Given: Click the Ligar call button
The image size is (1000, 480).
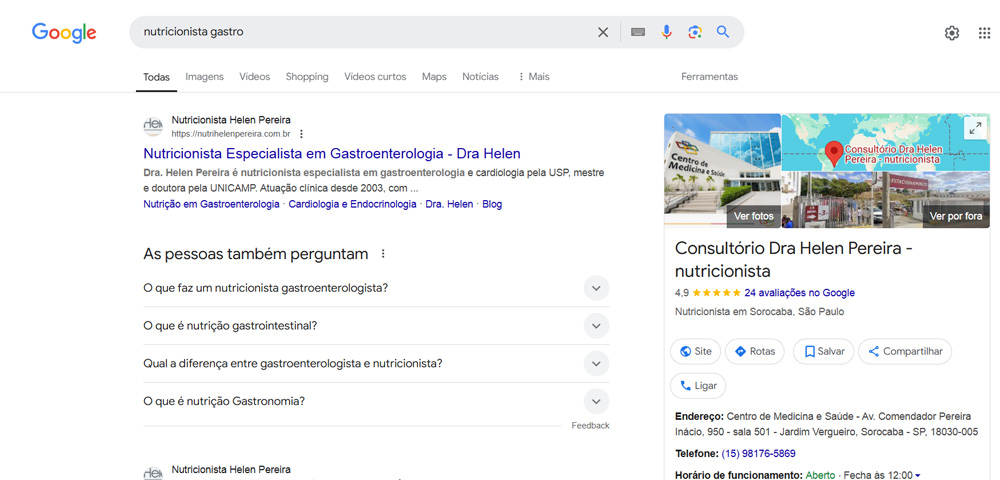Looking at the screenshot, I should pyautogui.click(x=698, y=386).
